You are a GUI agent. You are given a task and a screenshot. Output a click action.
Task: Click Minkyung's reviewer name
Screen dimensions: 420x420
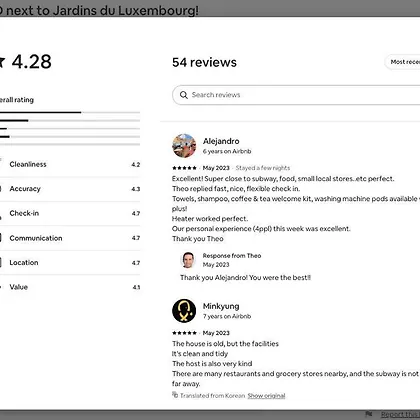click(x=221, y=306)
